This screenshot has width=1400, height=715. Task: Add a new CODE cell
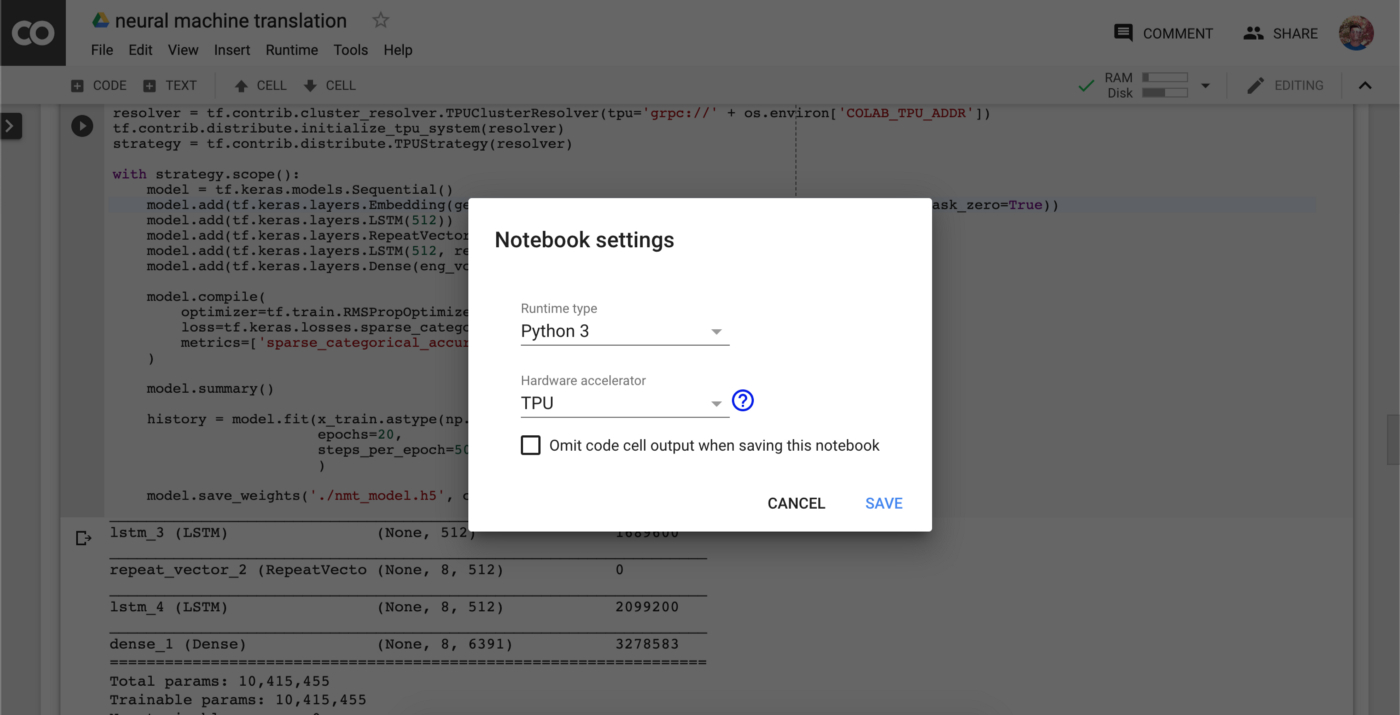click(x=98, y=86)
